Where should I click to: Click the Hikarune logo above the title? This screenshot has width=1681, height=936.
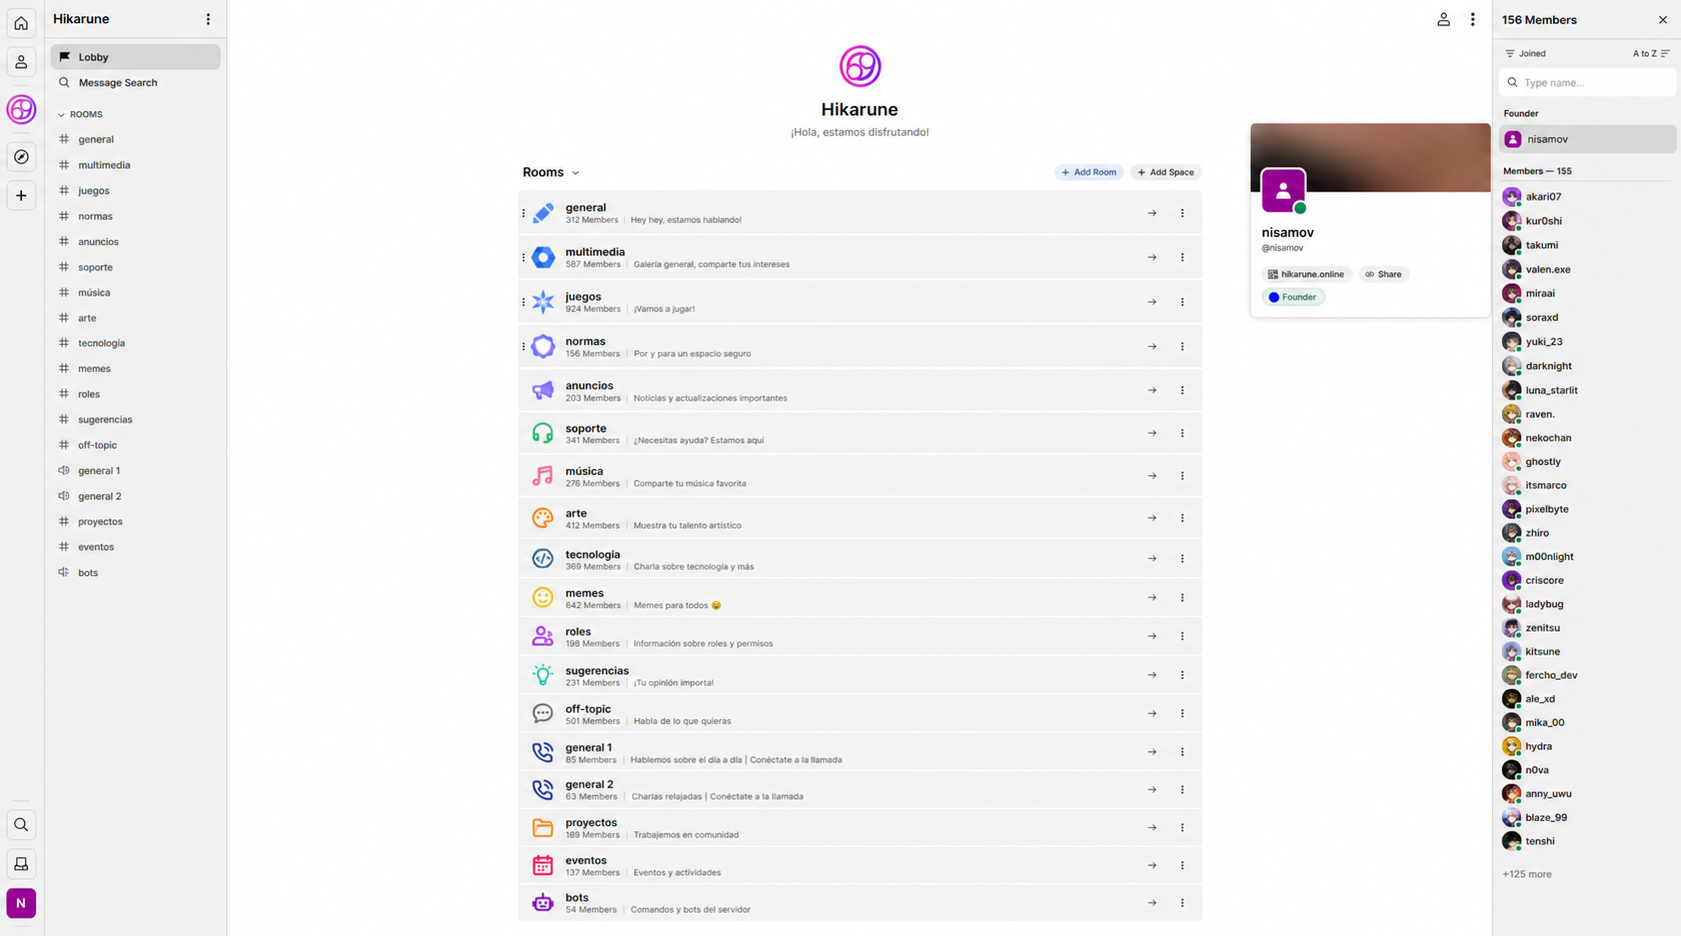coord(860,66)
